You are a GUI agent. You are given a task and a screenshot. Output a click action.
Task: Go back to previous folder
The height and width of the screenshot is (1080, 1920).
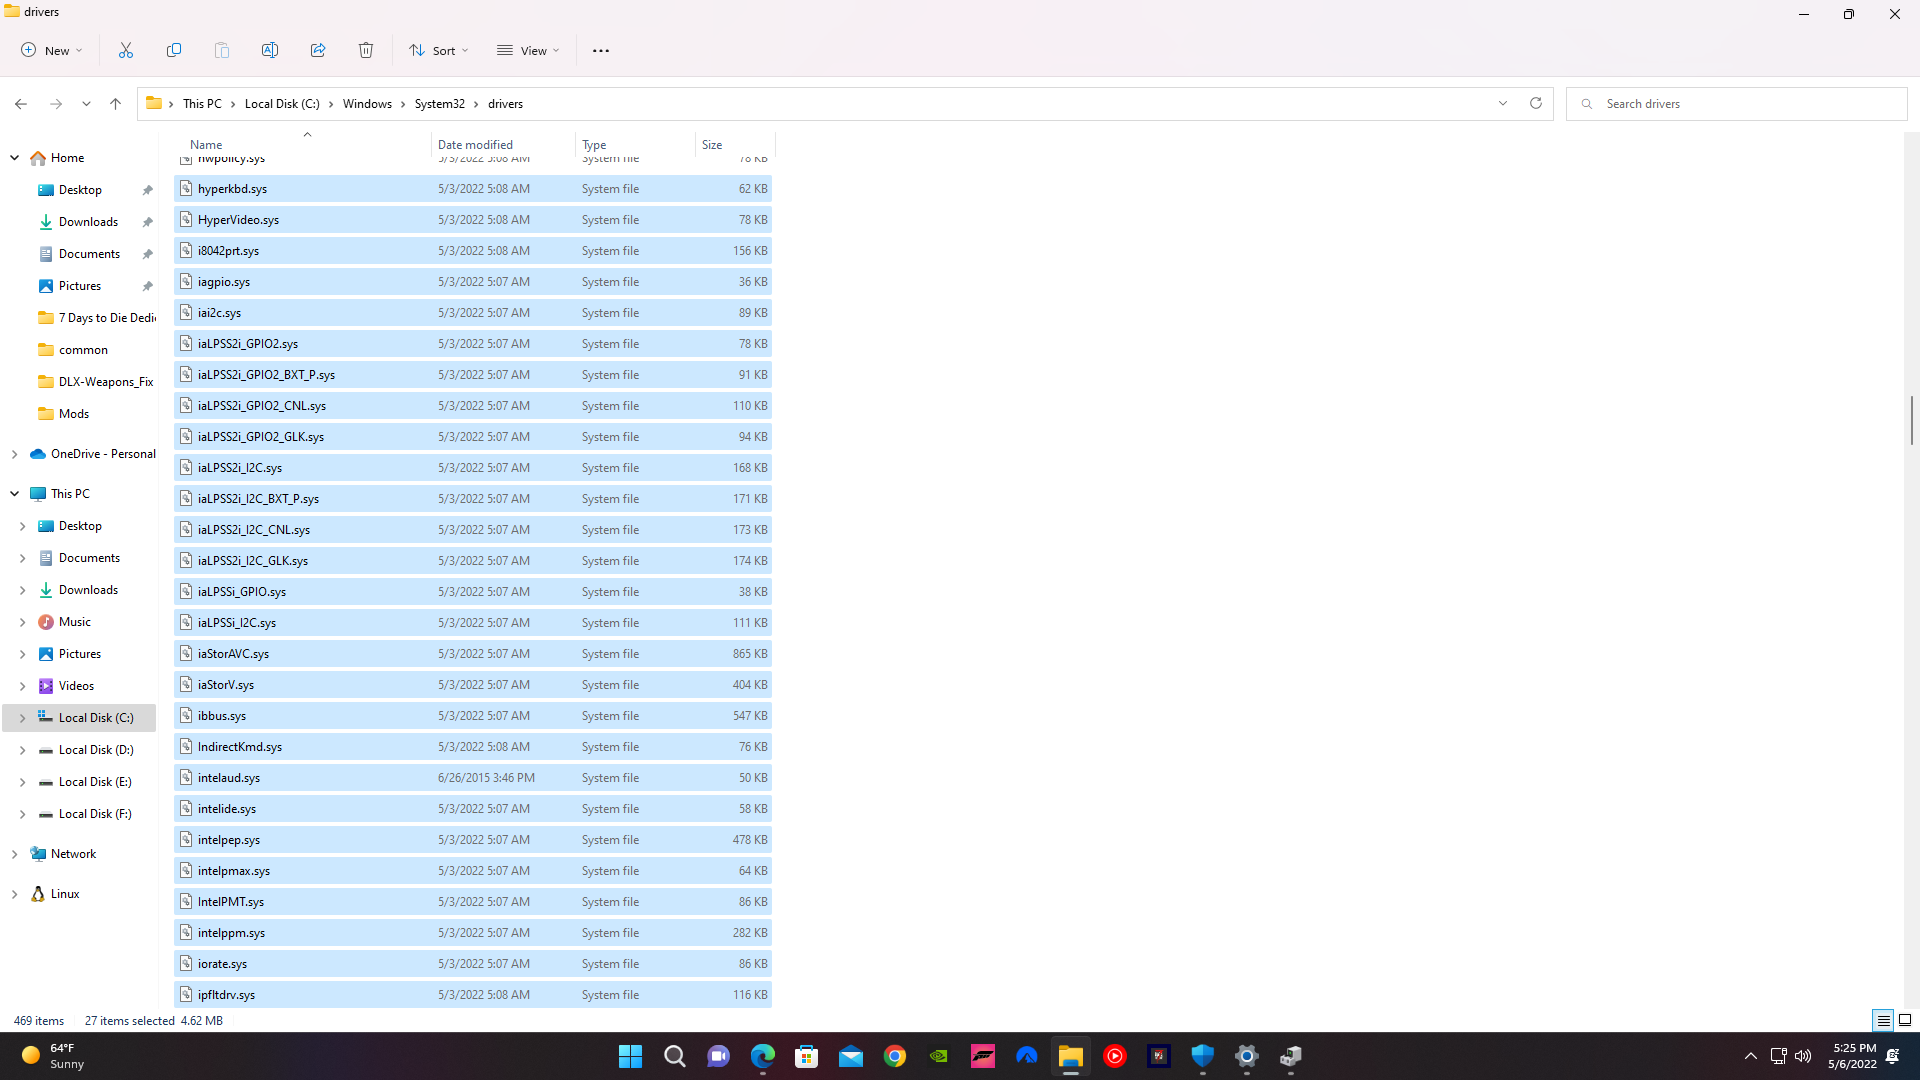click(21, 103)
